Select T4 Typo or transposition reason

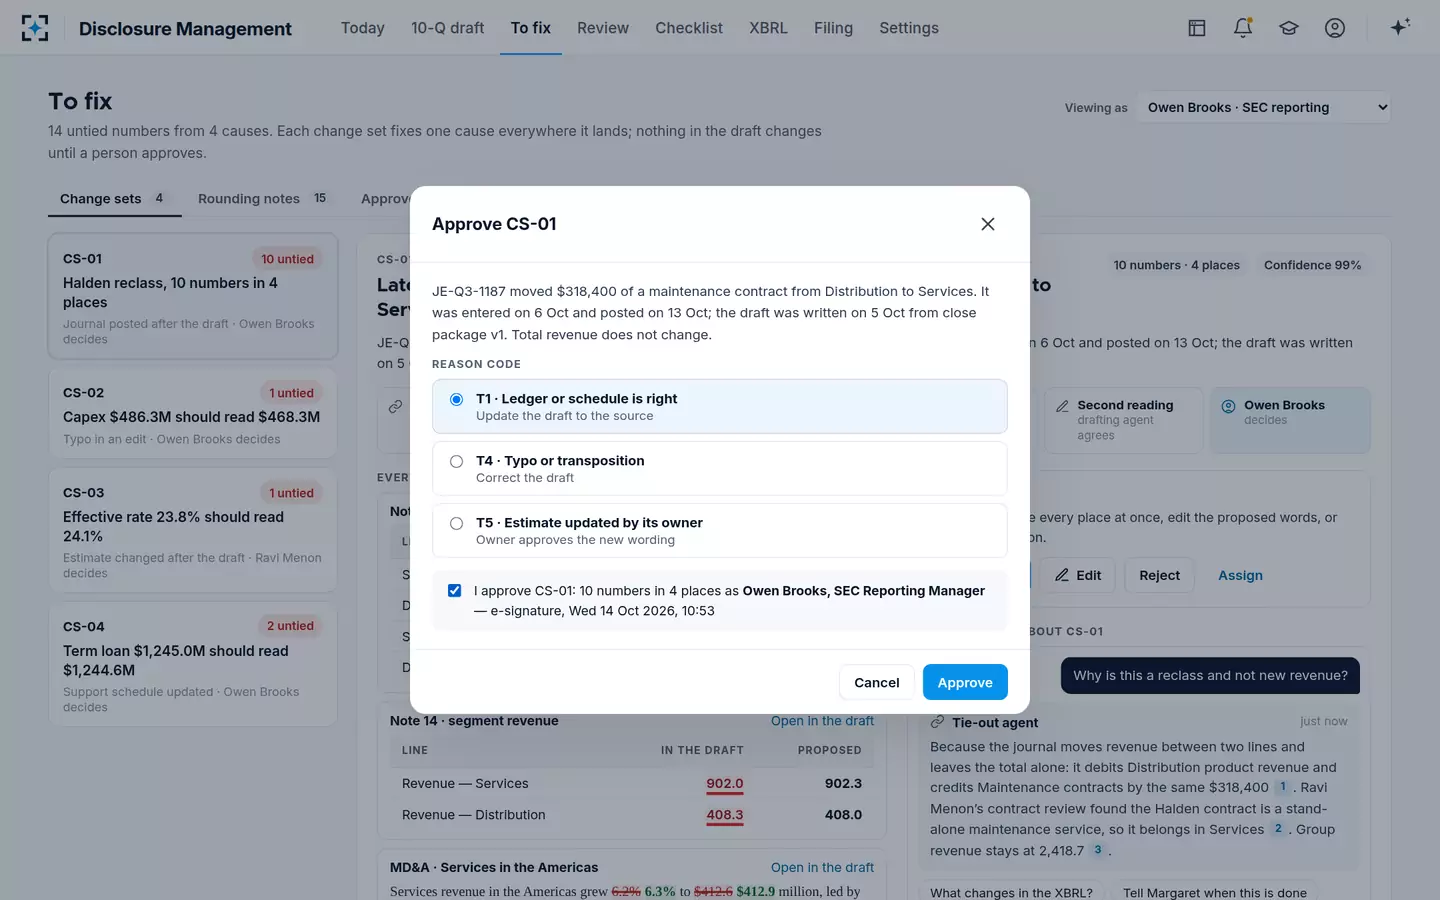[719, 468]
